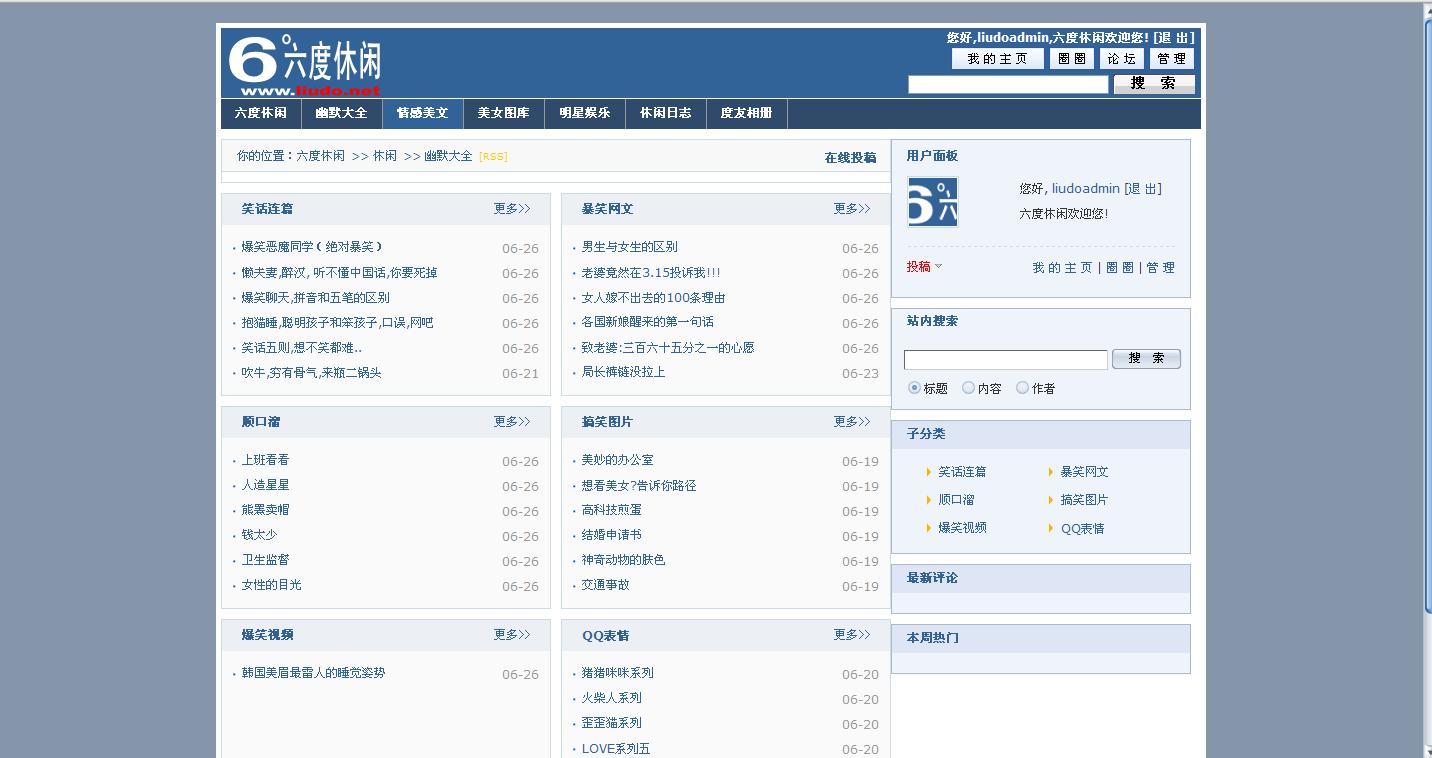Click the 论坛 button in header

[x=1121, y=59]
